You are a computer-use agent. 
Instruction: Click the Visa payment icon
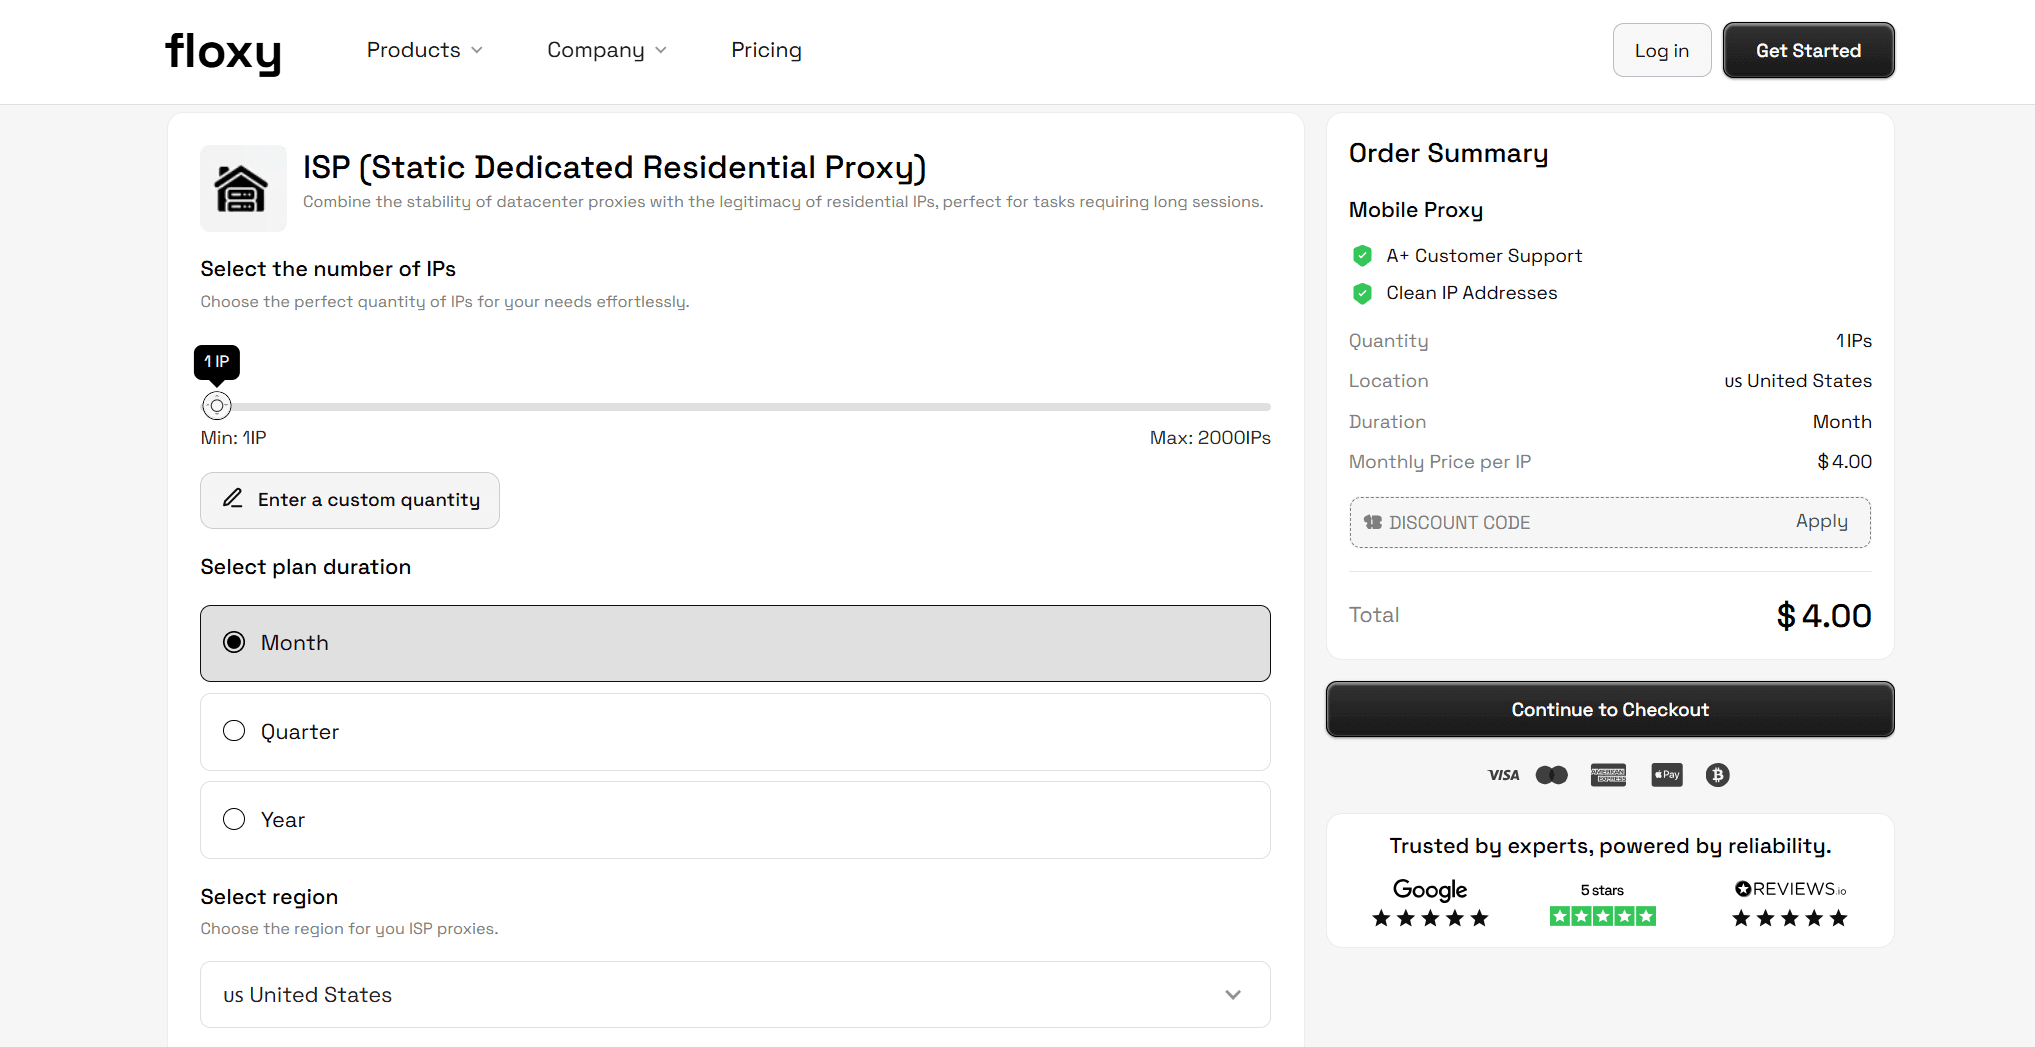point(1503,775)
